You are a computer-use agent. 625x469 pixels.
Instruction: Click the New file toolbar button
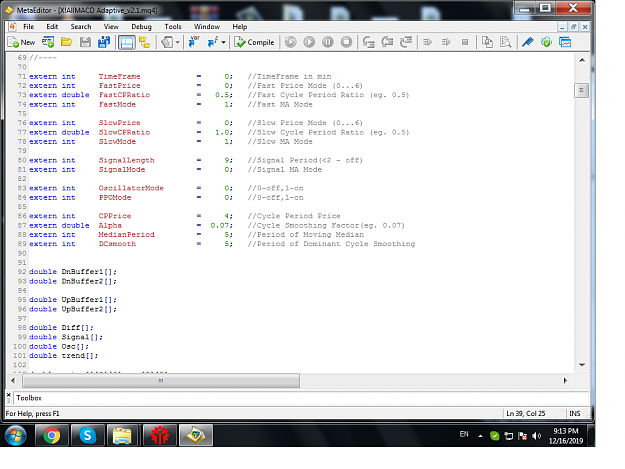pyautogui.click(x=22, y=42)
